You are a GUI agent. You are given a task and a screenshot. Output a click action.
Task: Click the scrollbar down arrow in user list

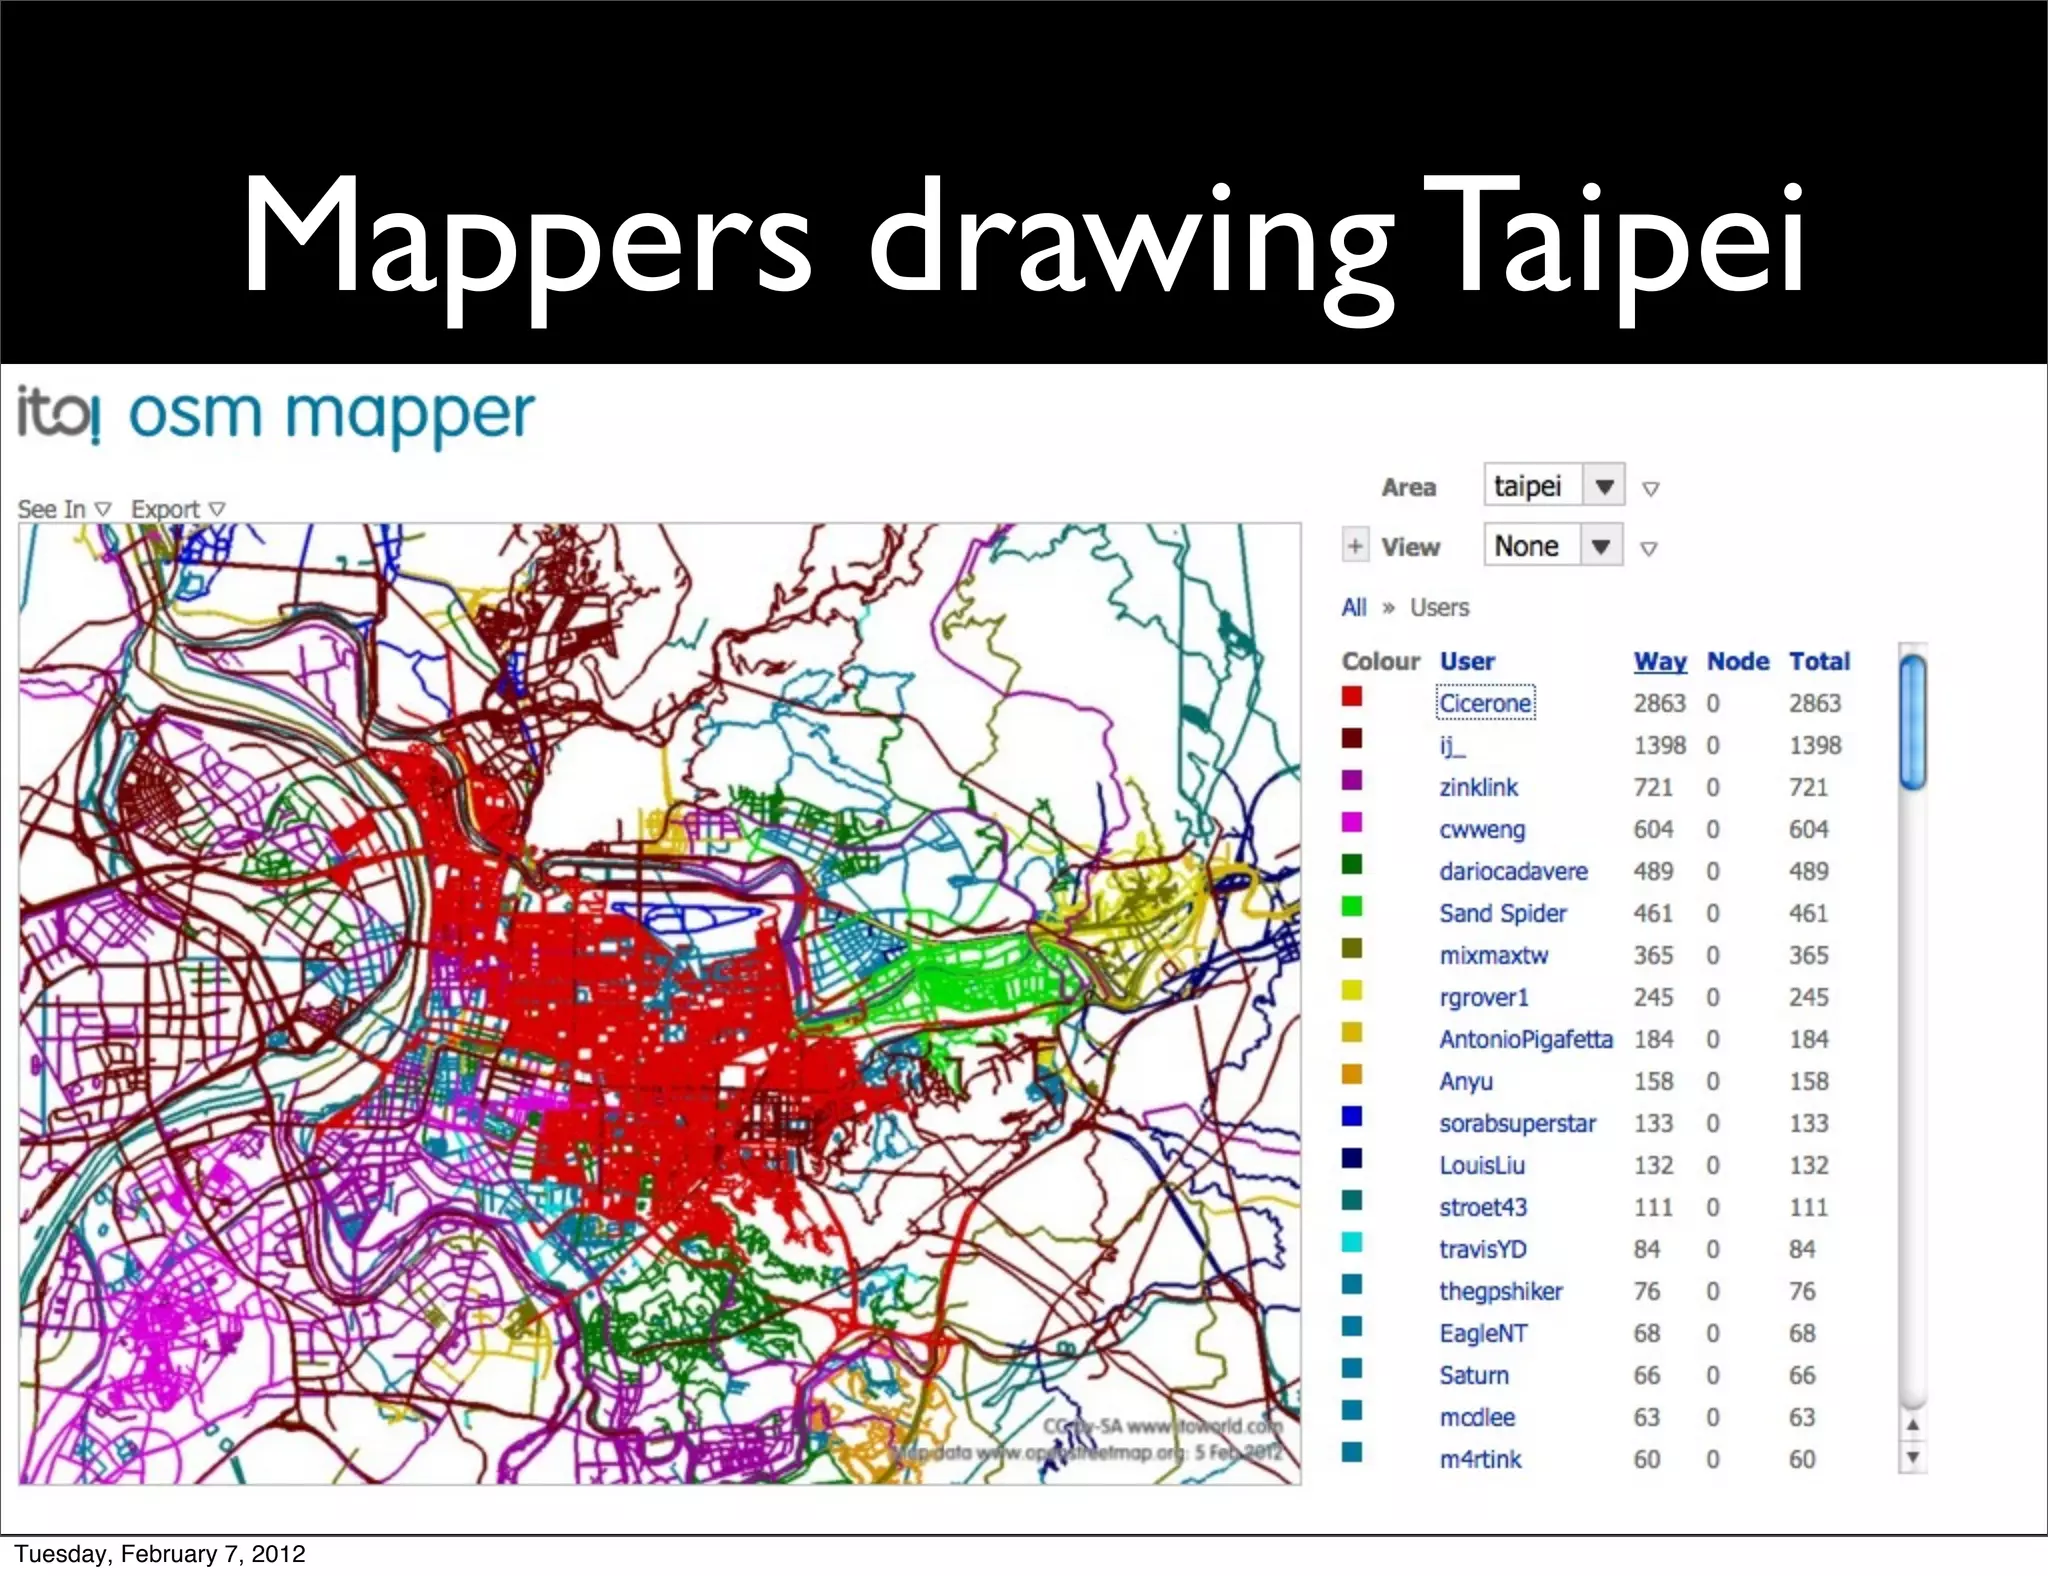coord(1912,1457)
